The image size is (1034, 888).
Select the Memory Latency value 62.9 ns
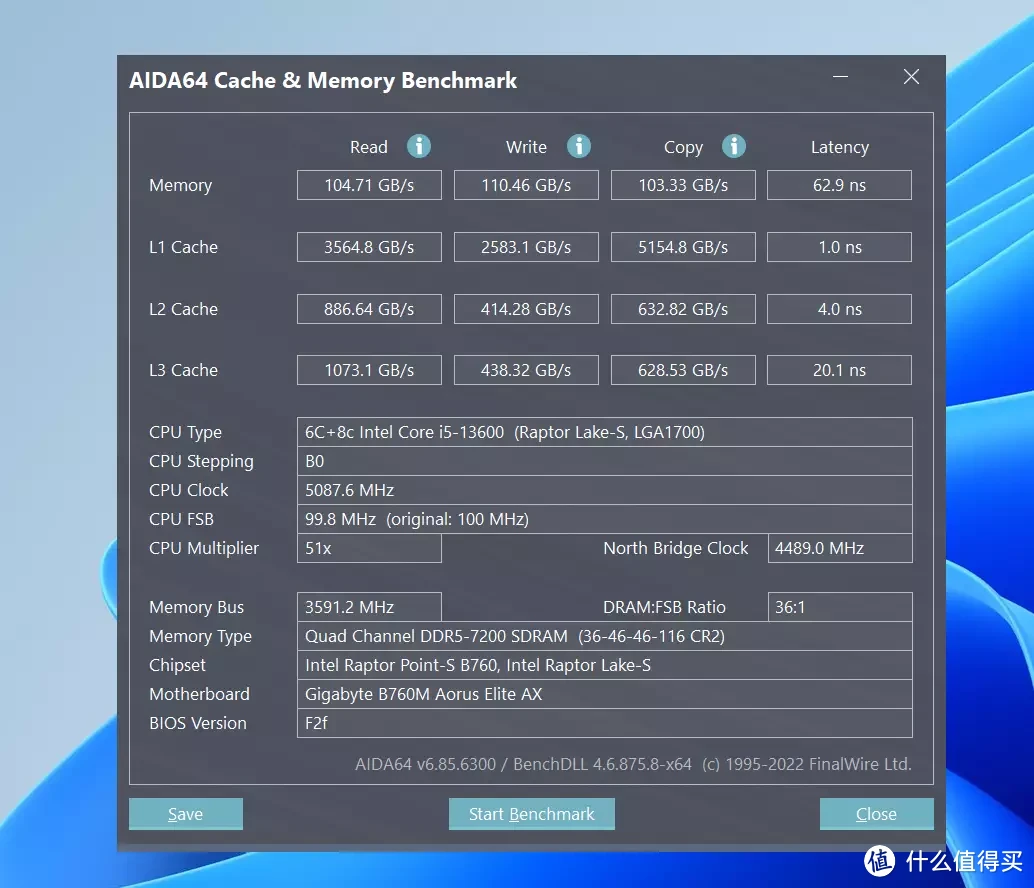point(839,185)
